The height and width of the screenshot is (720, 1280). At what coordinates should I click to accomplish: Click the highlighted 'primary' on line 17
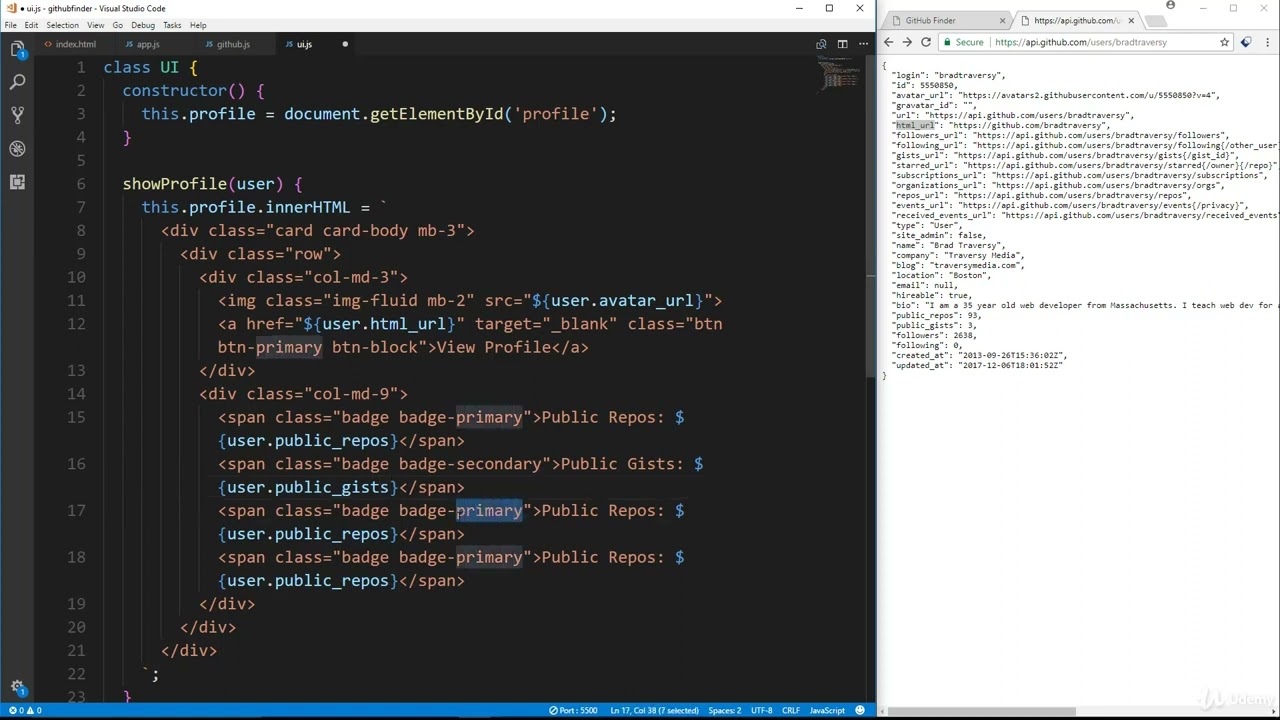coord(489,511)
